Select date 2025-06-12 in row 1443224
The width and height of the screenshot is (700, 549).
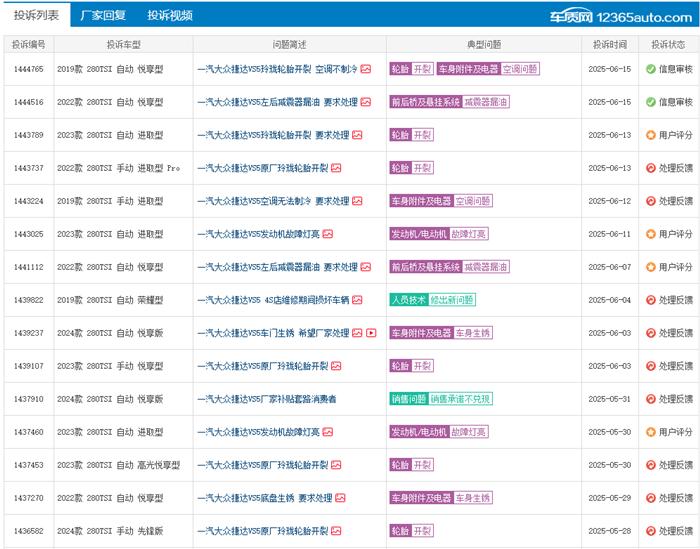[x=610, y=201]
